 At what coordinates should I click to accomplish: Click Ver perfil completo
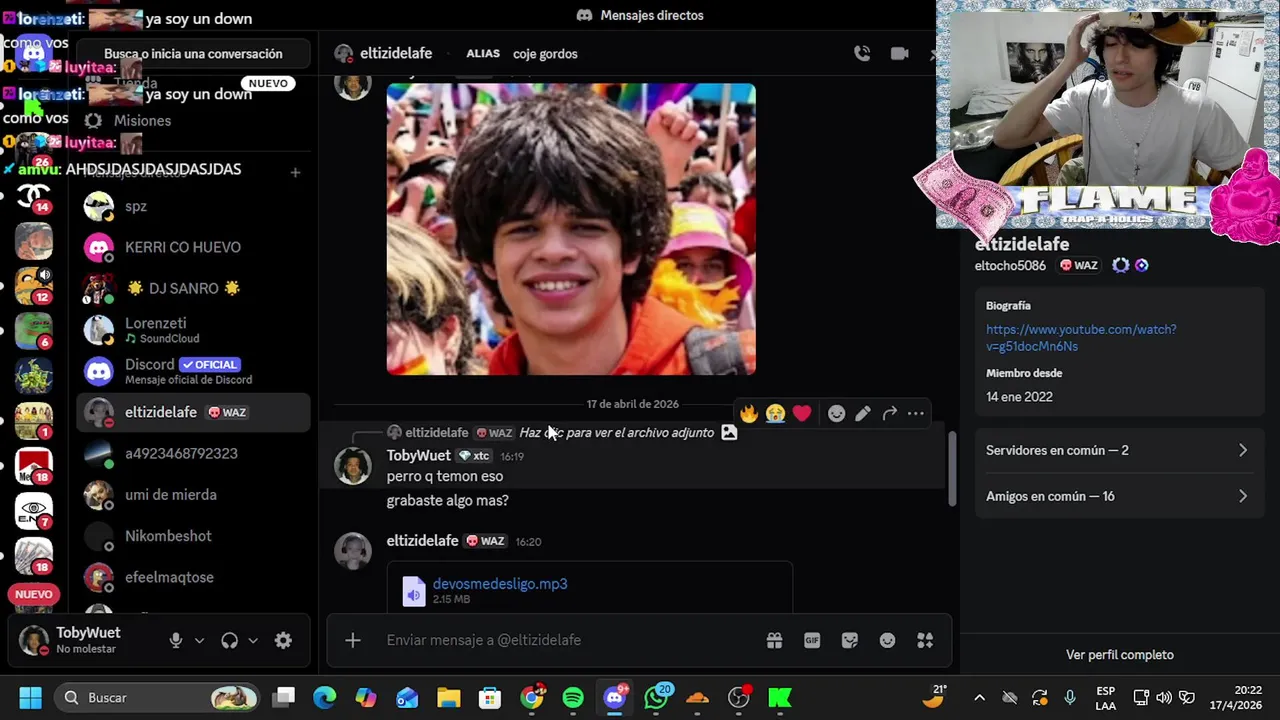[1120, 655]
